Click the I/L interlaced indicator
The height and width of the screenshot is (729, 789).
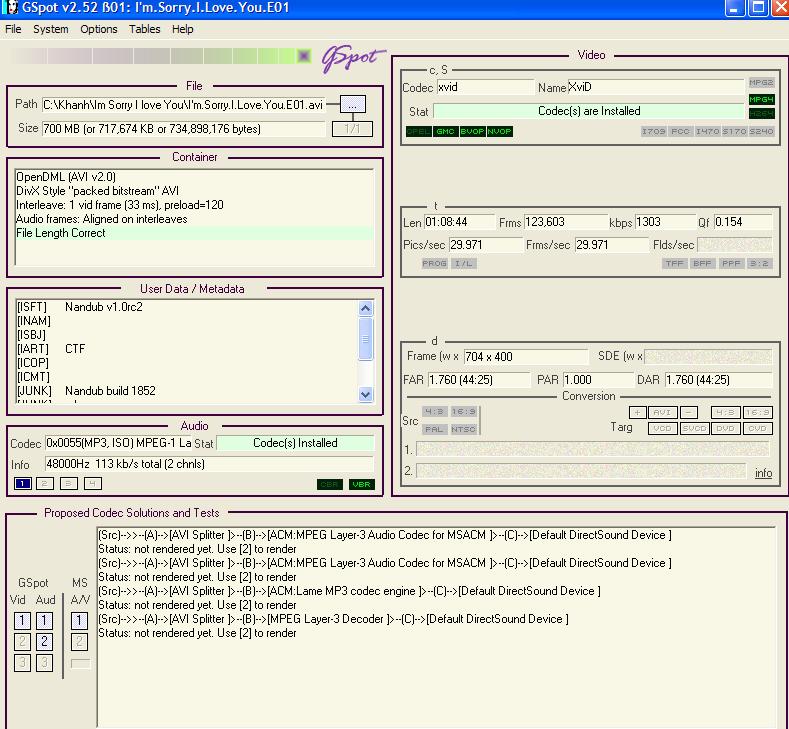[464, 263]
